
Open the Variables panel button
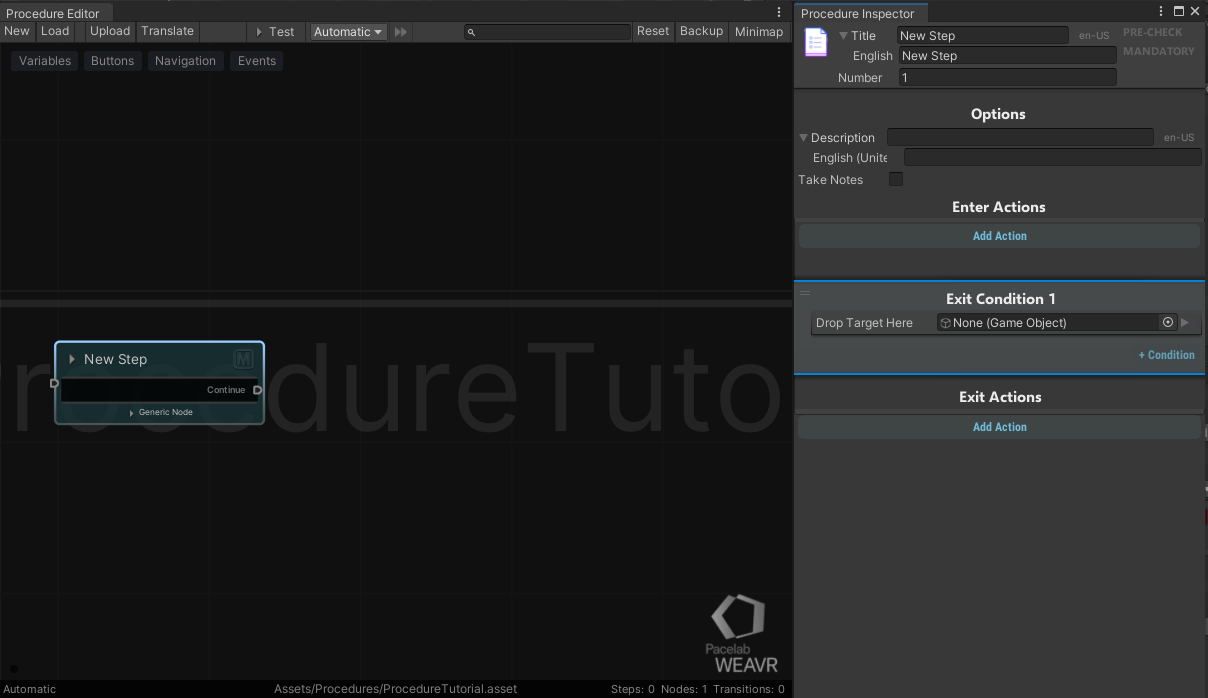pyautogui.click(x=45, y=61)
